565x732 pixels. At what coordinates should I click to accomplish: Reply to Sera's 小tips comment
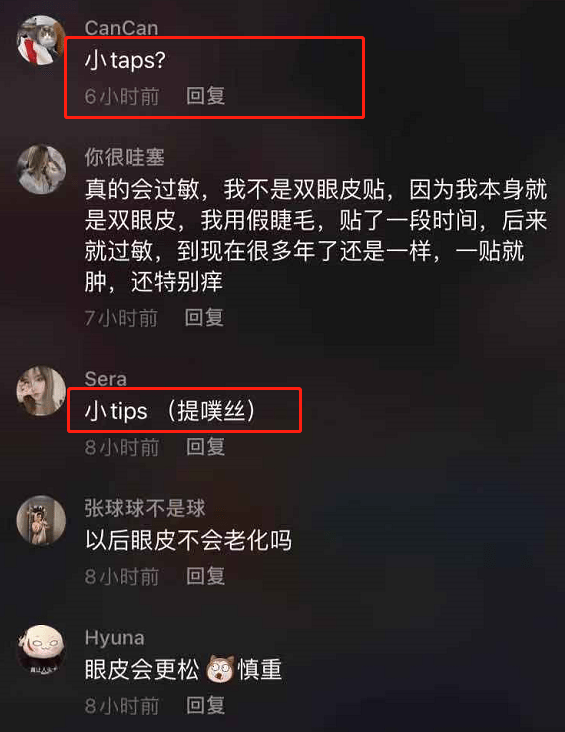[205, 447]
